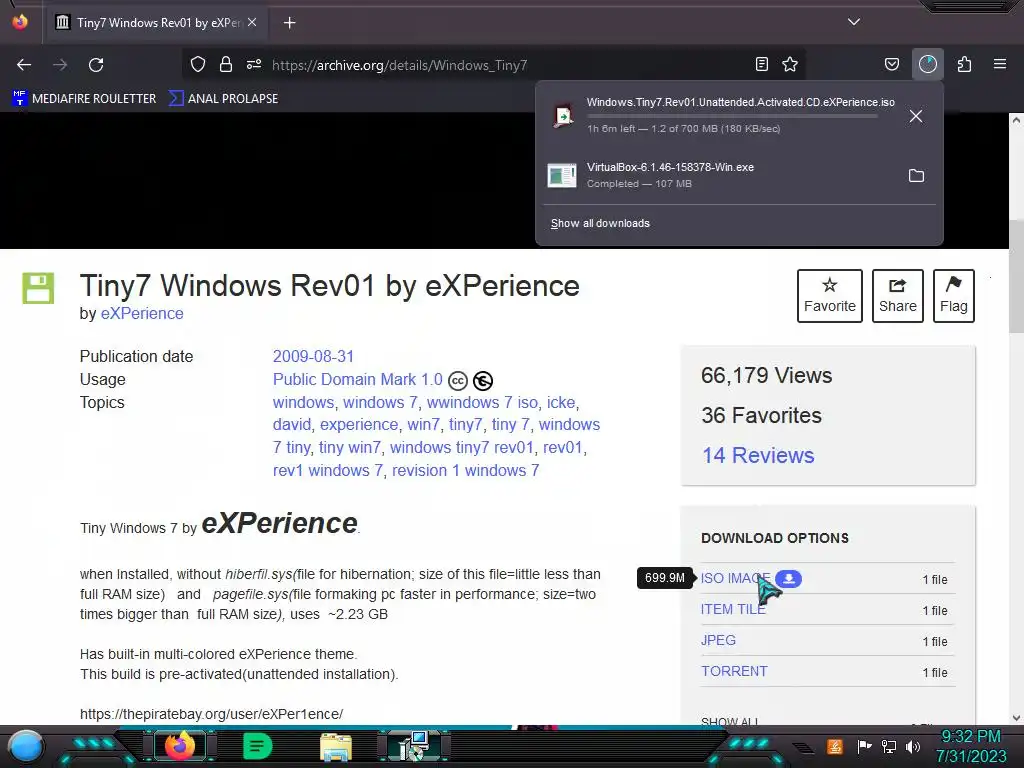Click the Share button
The height and width of the screenshot is (768, 1024).
coord(897,296)
